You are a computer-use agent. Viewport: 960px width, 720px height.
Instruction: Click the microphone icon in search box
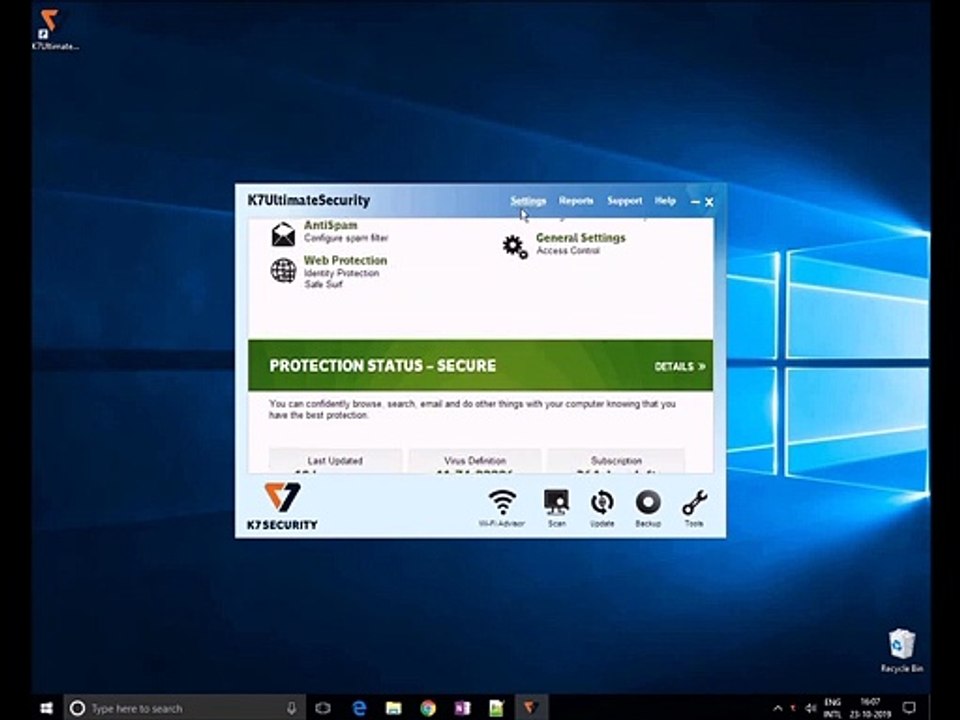coord(292,708)
